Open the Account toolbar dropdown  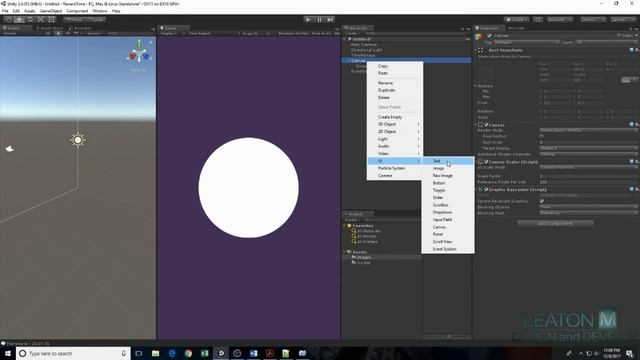coord(560,19)
